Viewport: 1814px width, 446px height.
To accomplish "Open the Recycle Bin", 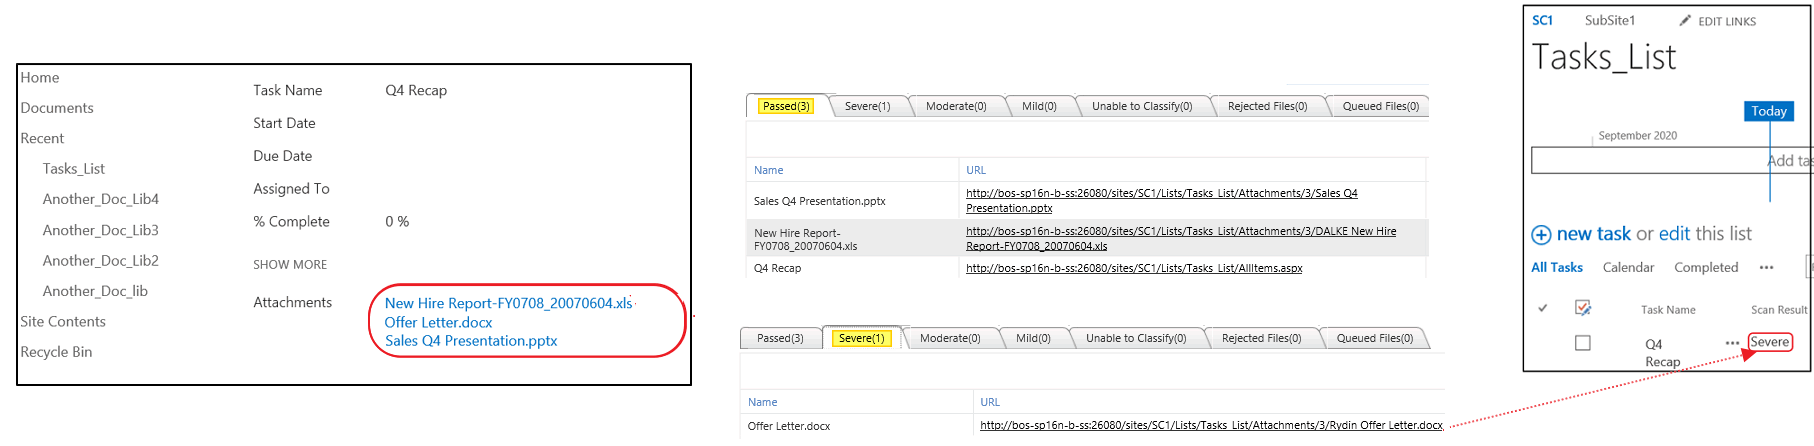I will tap(56, 352).
